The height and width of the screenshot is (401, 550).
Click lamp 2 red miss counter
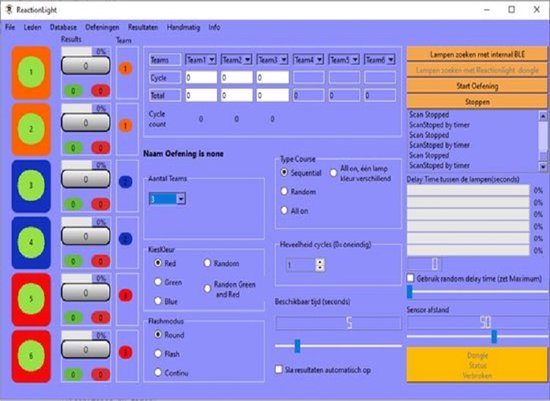point(101,148)
